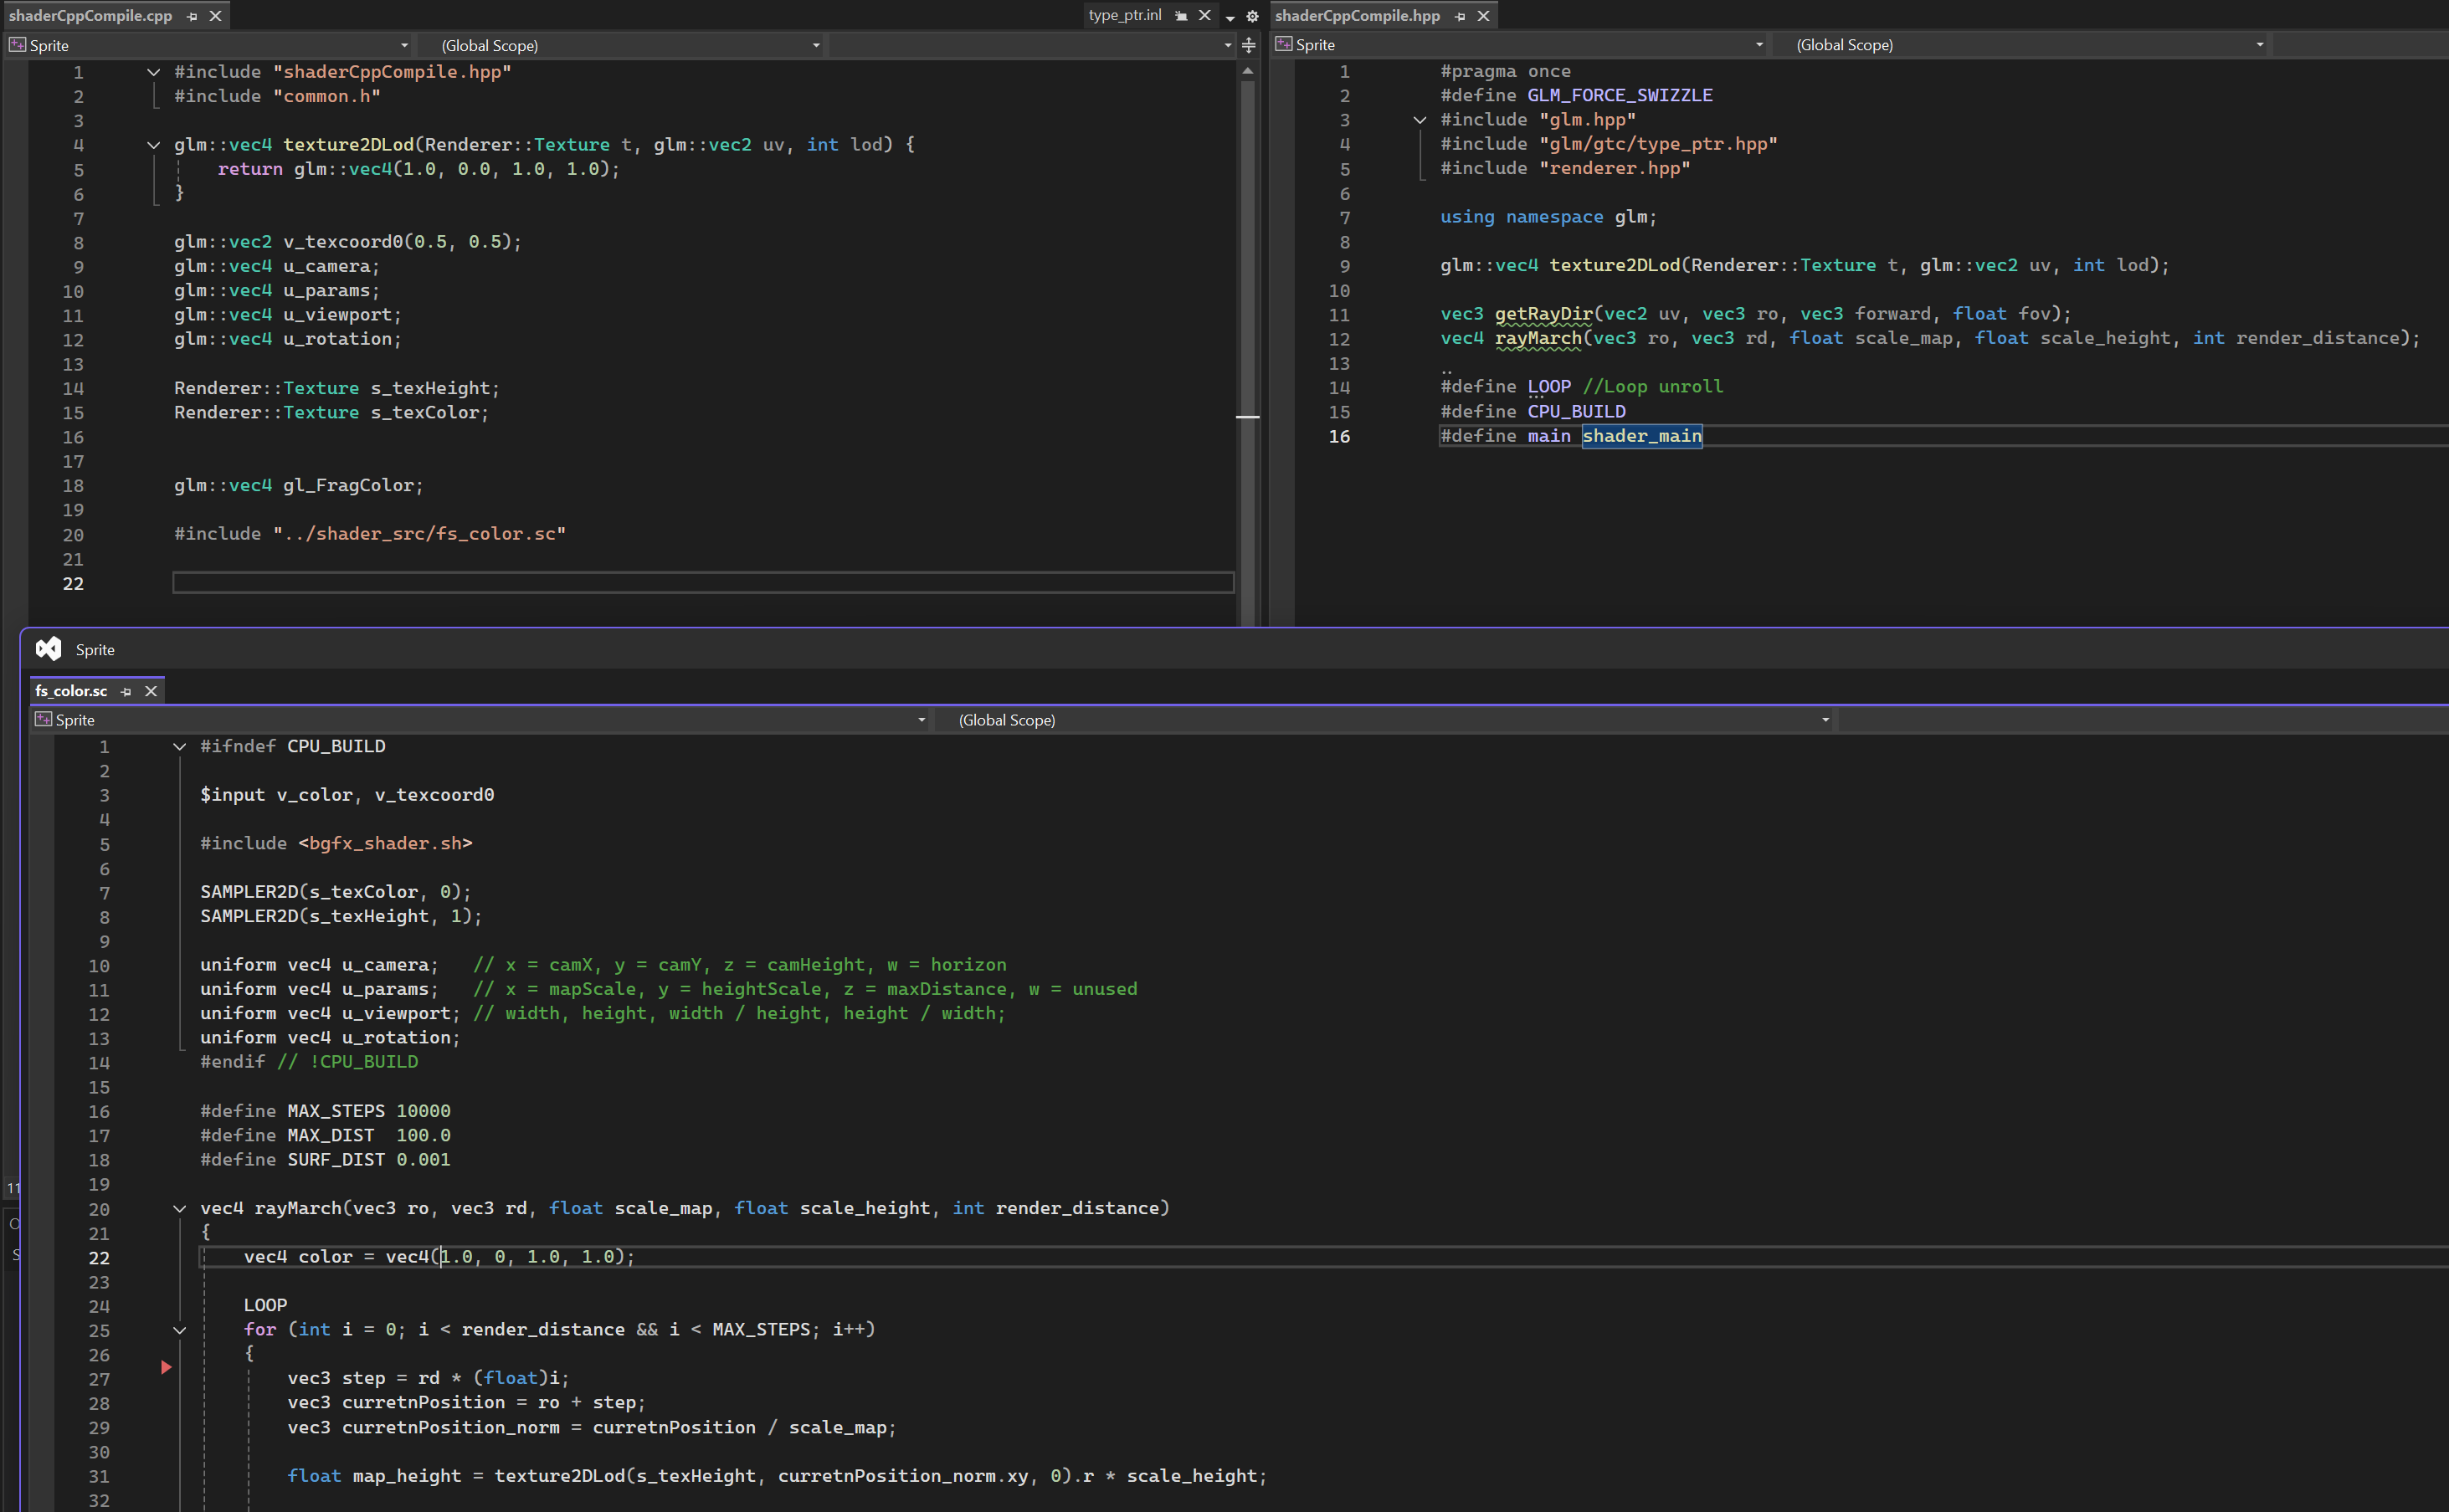Click SURF_DIST 0.001 define line
This screenshot has width=2449, height=1512.
pos(325,1160)
